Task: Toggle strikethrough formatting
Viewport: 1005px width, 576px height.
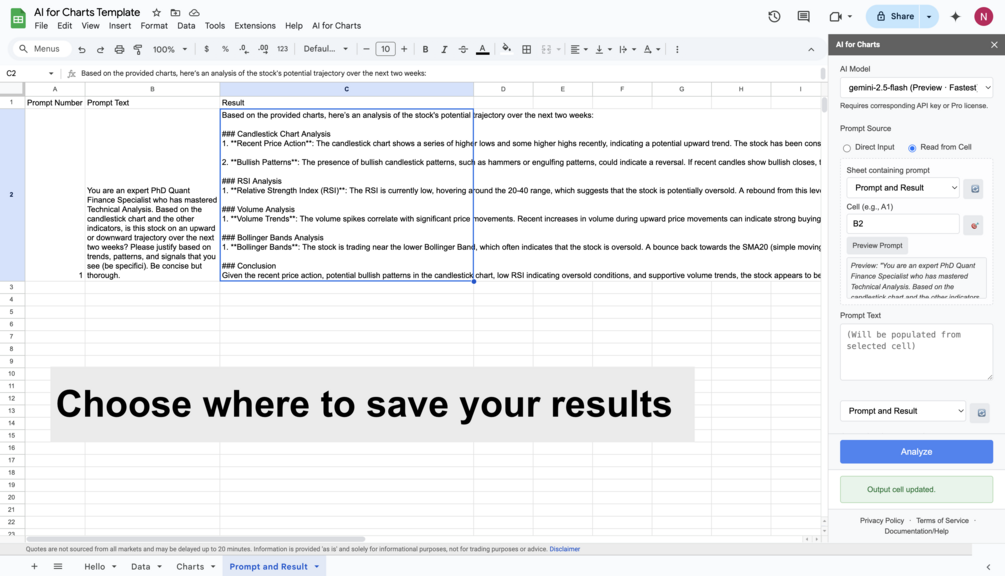Action: (x=463, y=49)
